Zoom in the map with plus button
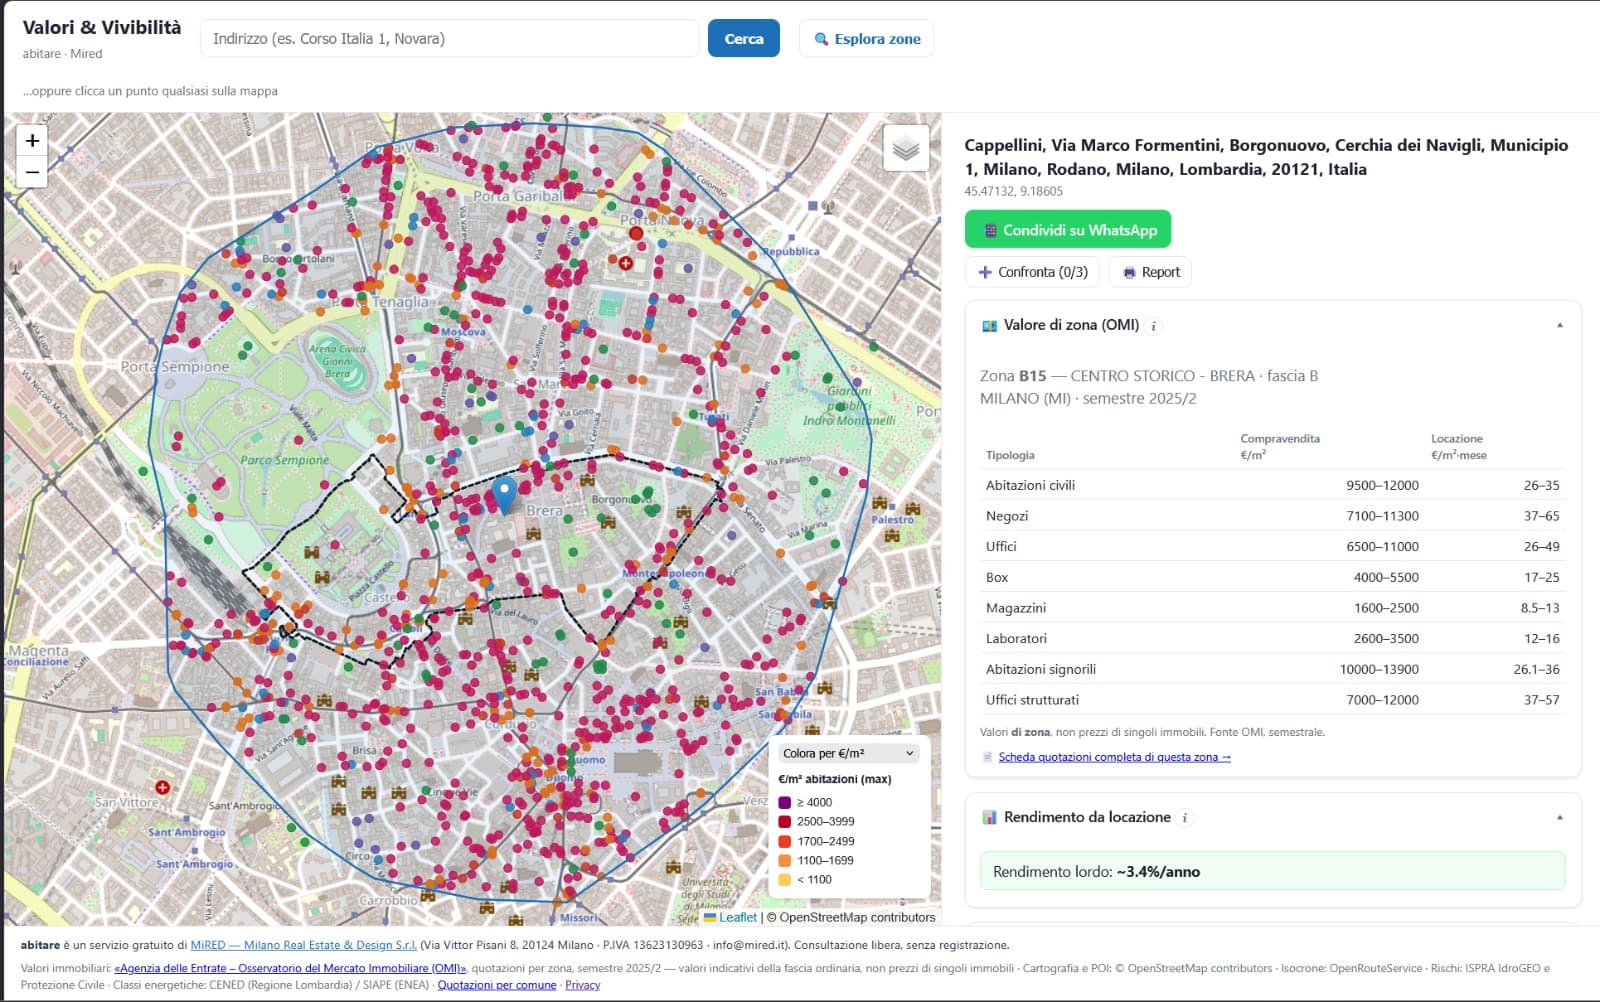1600x1002 pixels. point(32,141)
